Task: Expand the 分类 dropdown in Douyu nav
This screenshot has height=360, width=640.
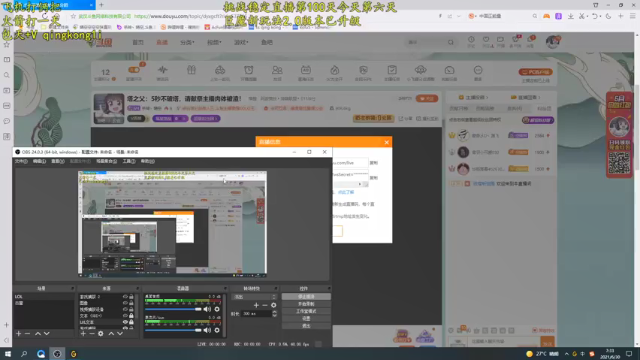Action: click(x=187, y=42)
